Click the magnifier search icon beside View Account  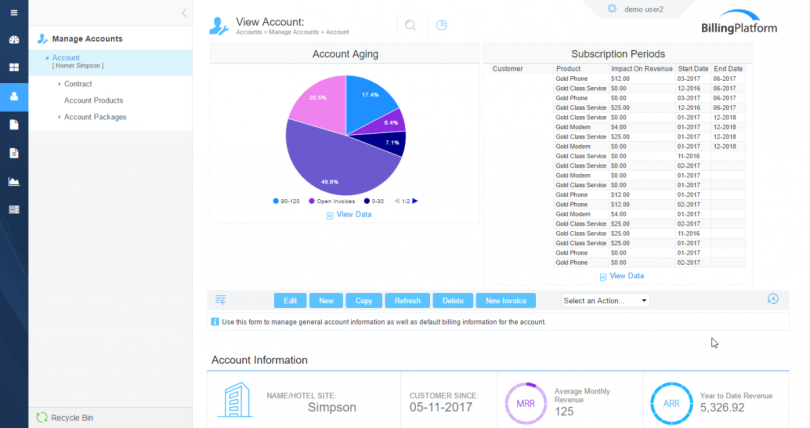coord(410,26)
